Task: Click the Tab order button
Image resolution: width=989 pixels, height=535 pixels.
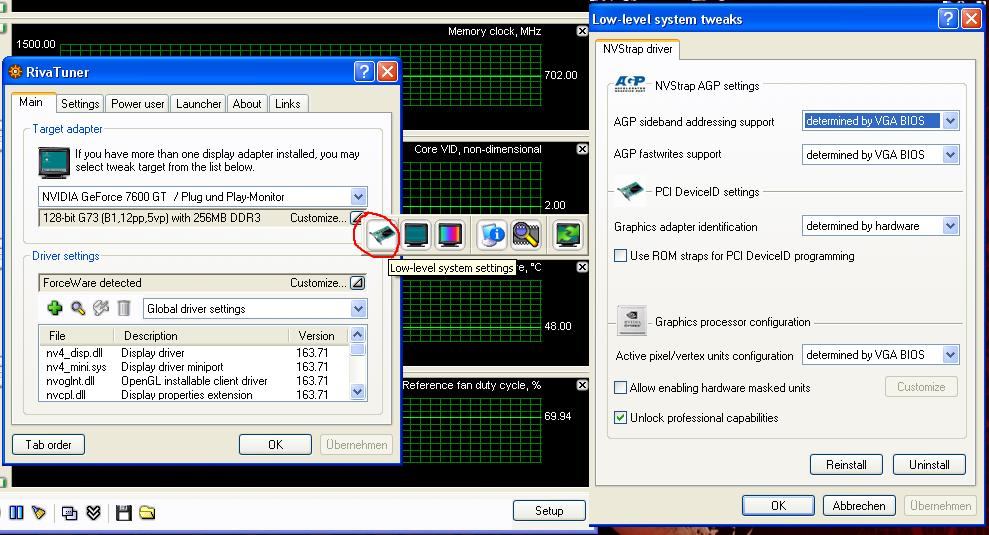Action: (49, 445)
